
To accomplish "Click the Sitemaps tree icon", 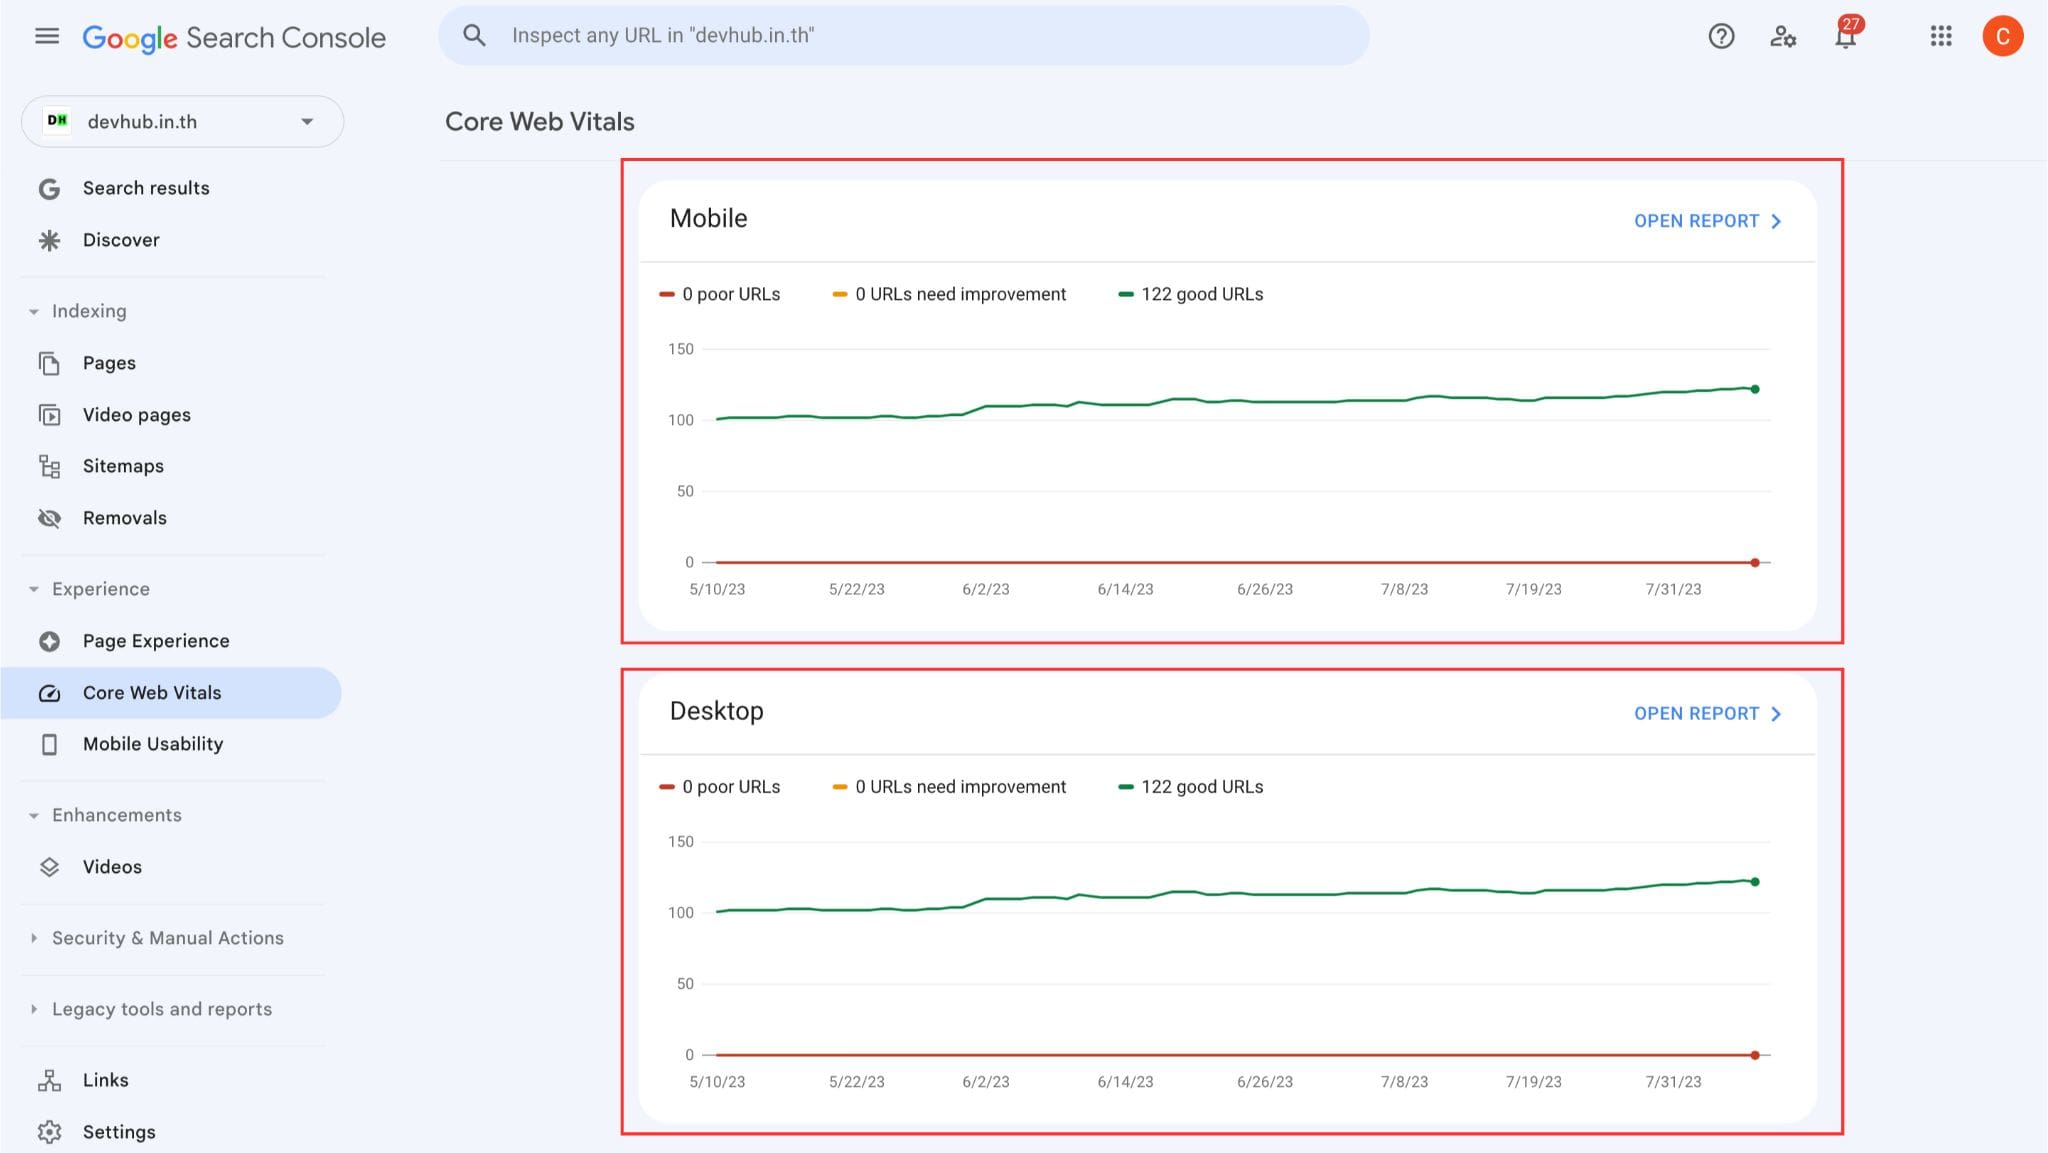I will click(49, 466).
